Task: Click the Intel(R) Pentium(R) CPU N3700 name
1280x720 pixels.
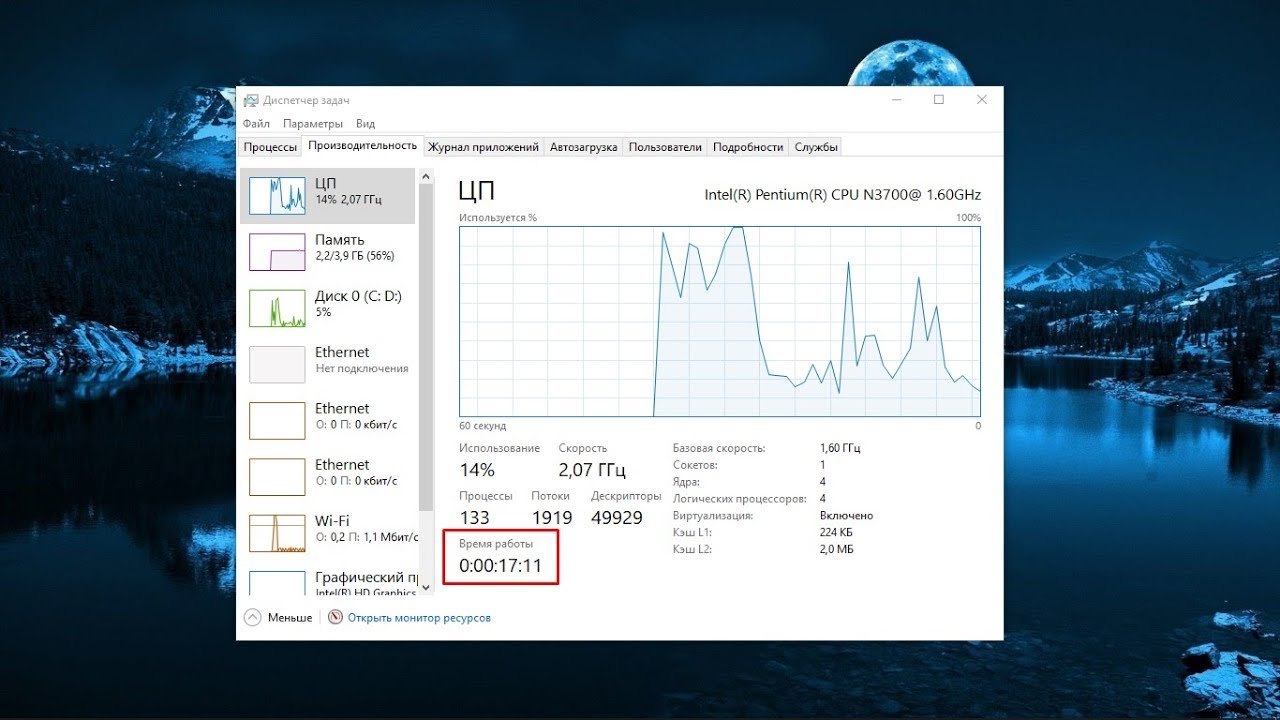Action: click(x=843, y=194)
